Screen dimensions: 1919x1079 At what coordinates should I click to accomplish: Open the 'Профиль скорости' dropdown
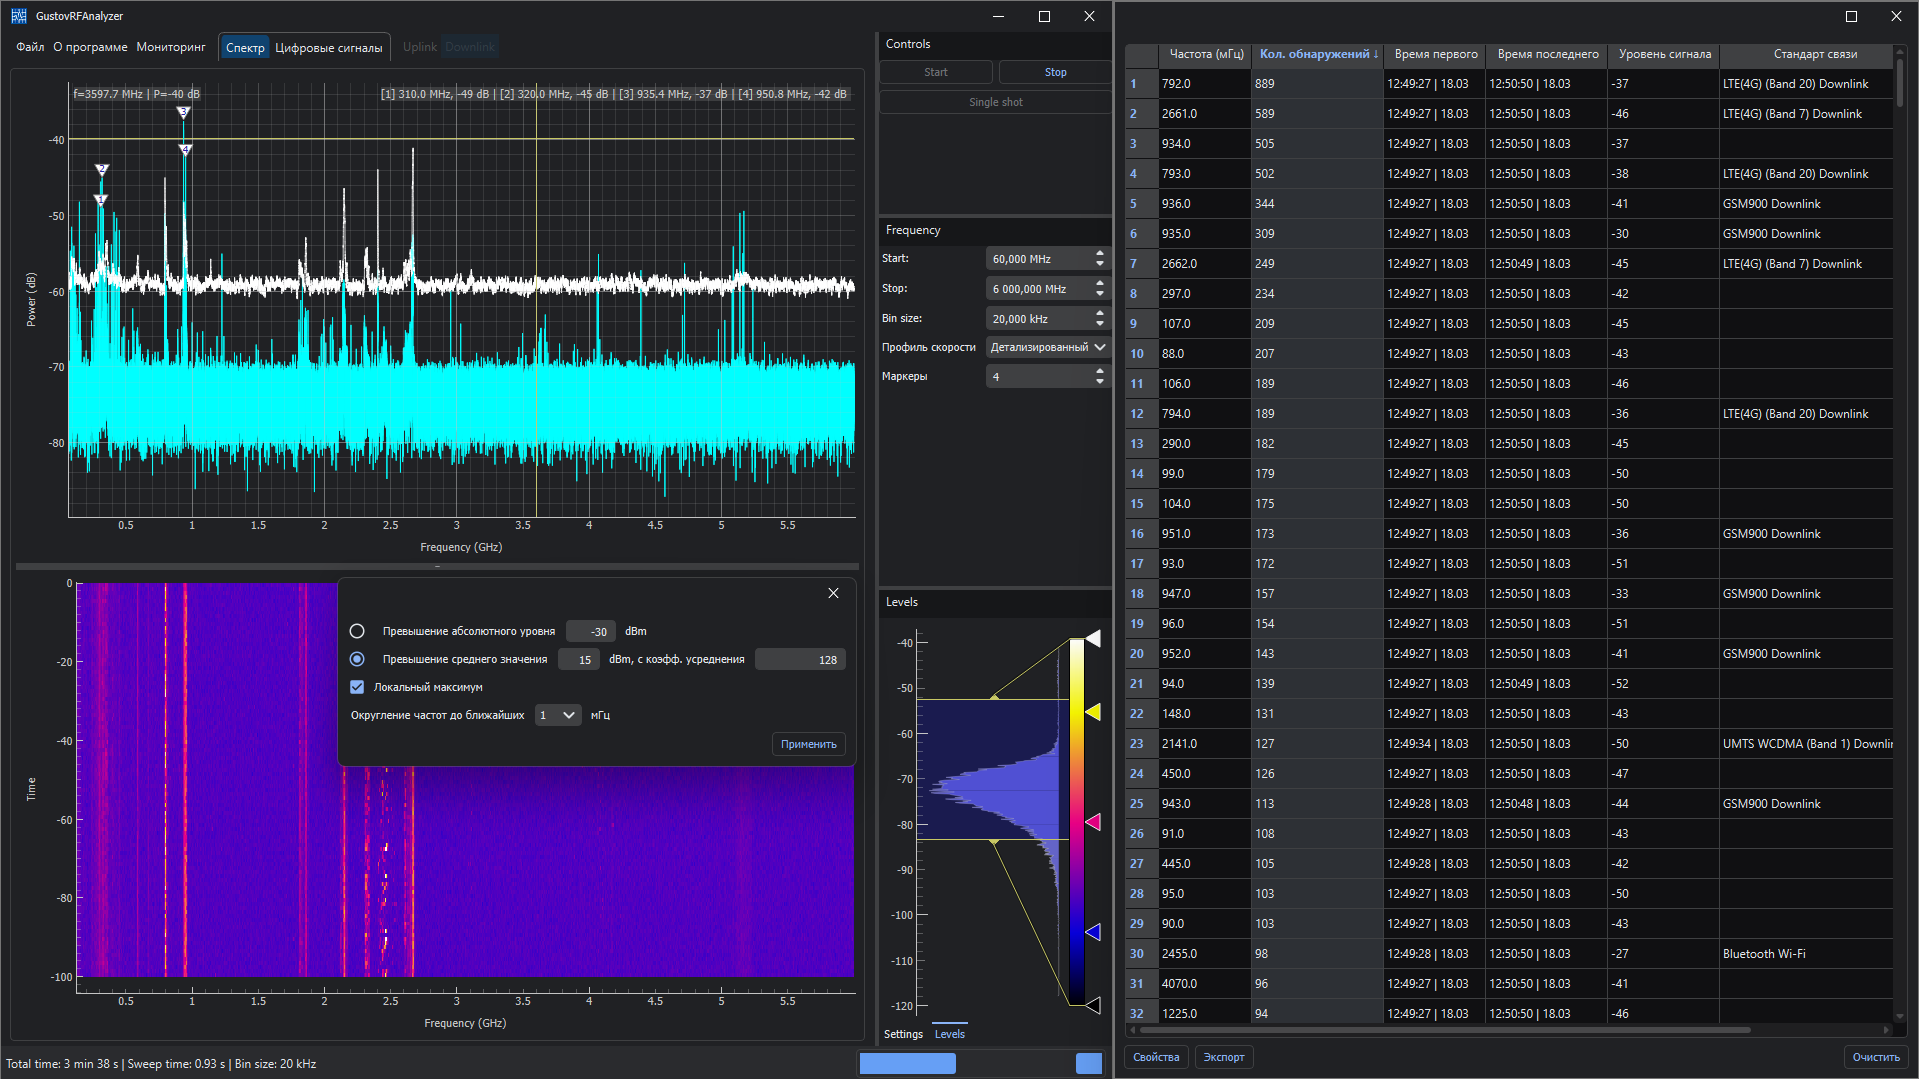tap(1047, 347)
